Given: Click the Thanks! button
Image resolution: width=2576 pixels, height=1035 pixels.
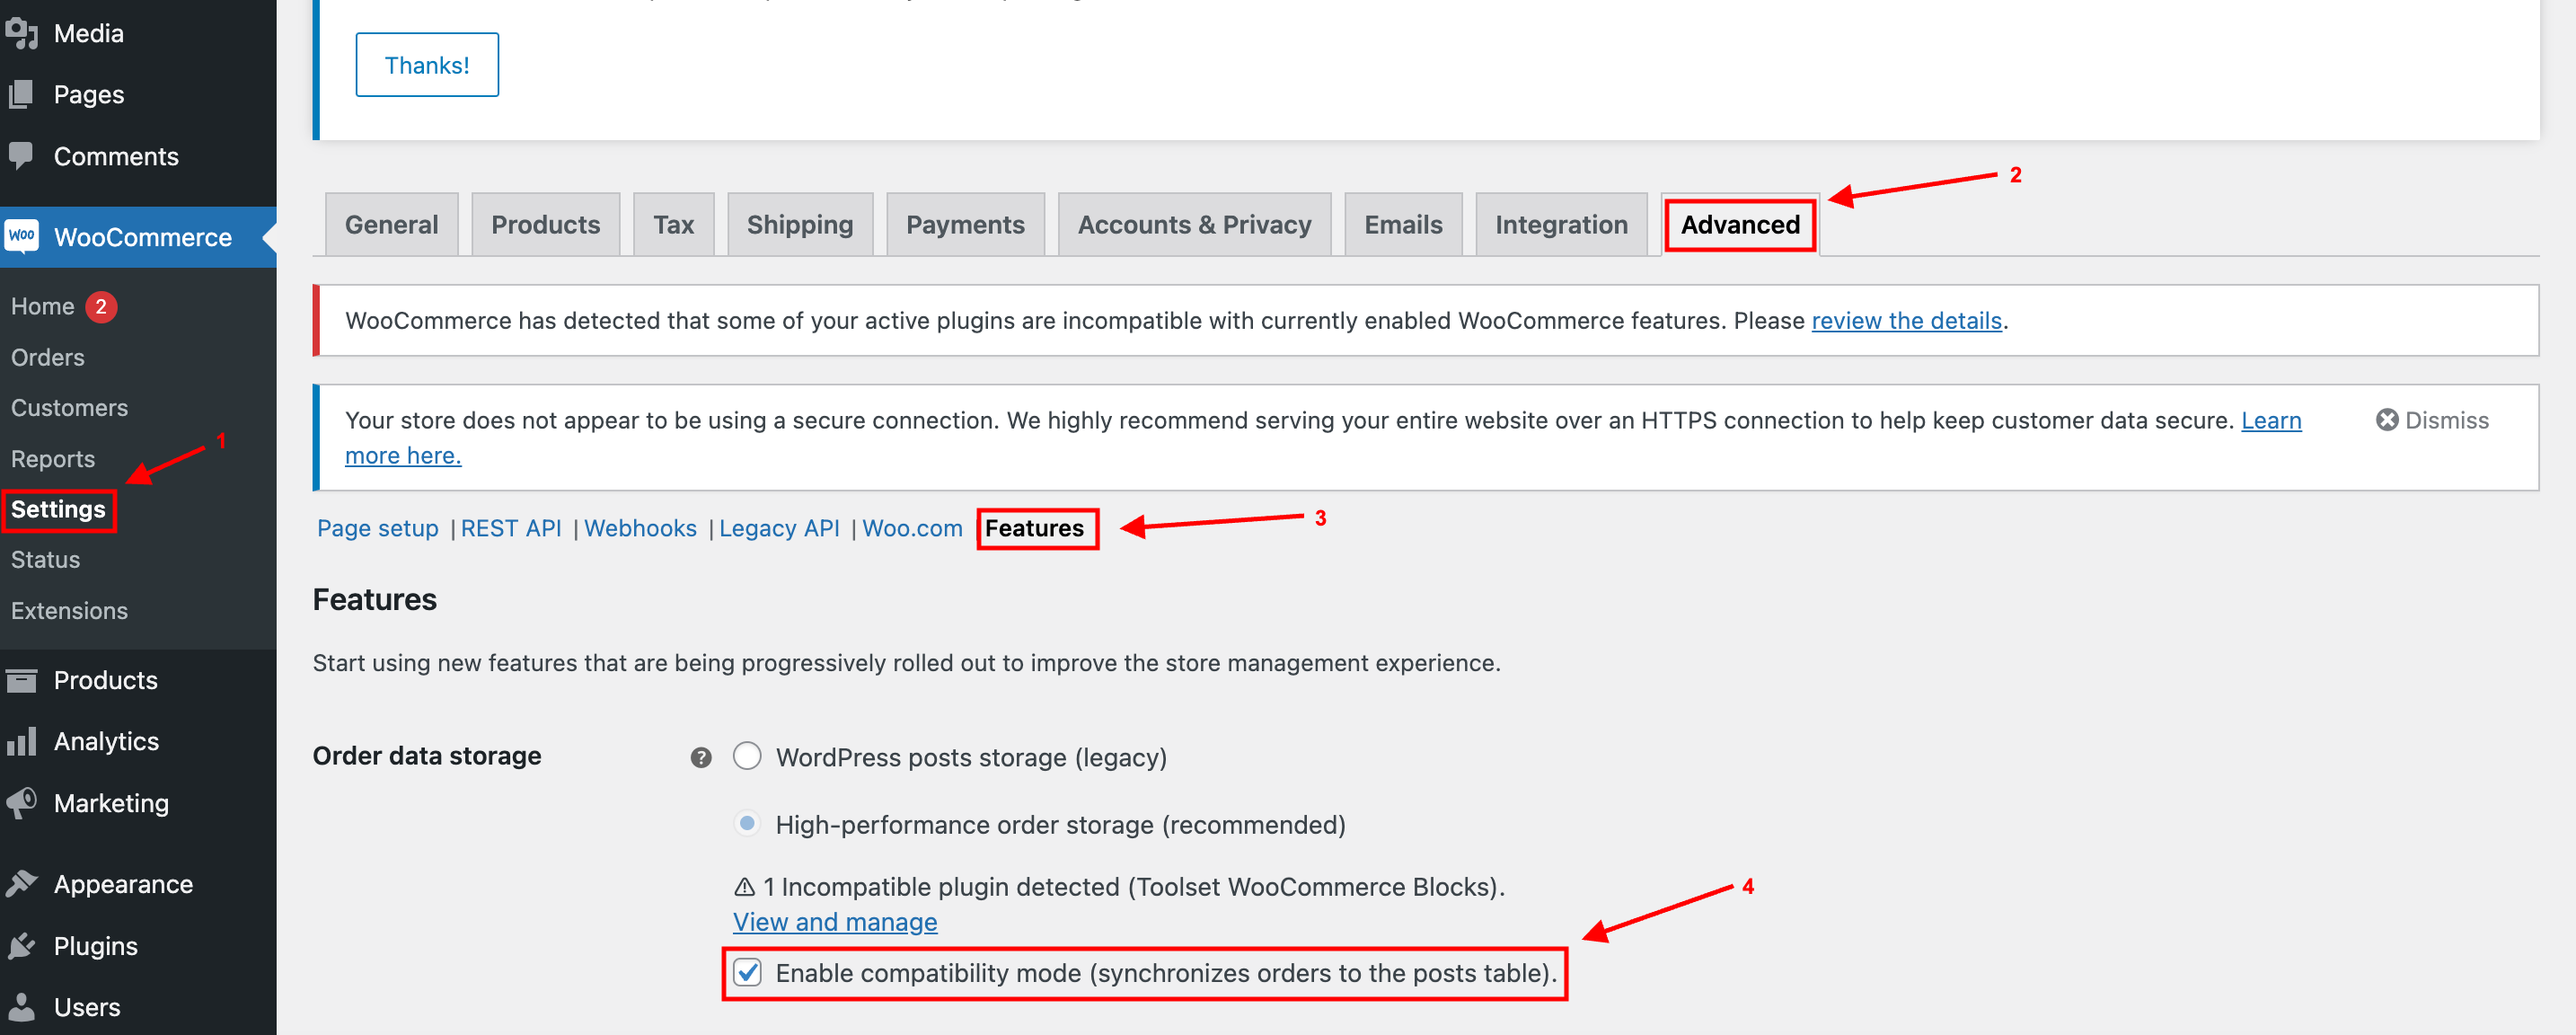Looking at the screenshot, I should tap(427, 65).
